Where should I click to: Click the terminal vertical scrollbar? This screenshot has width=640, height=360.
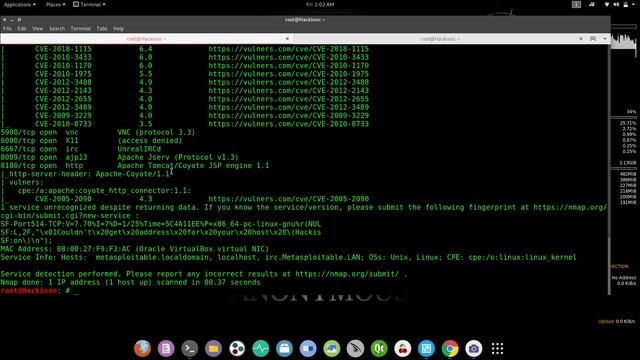609,169
